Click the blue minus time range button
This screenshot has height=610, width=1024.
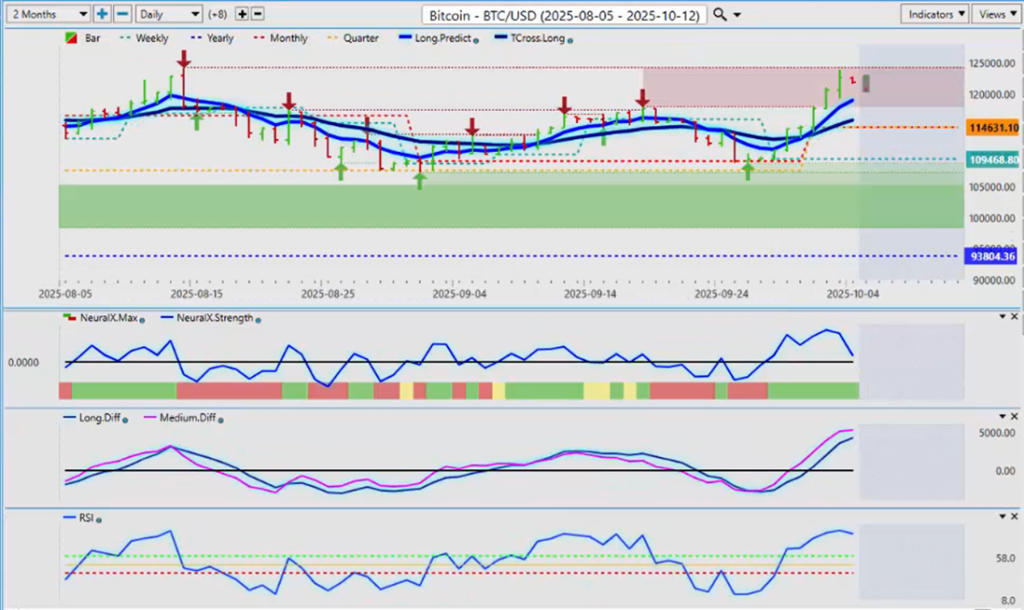tap(121, 14)
